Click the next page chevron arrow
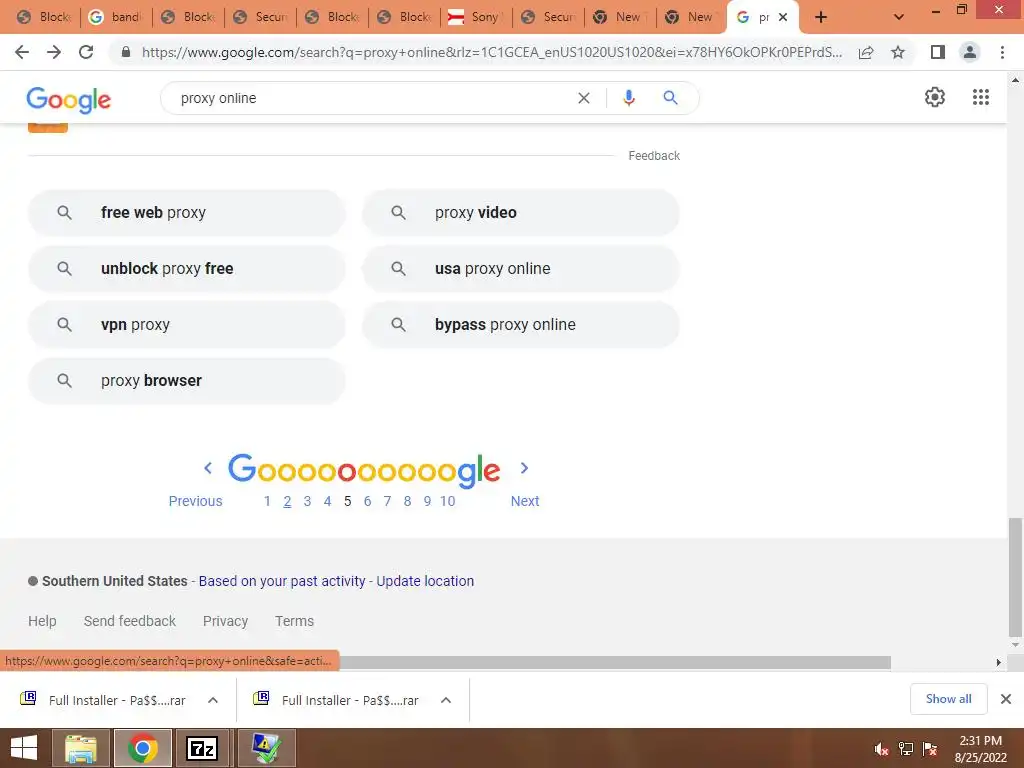The width and height of the screenshot is (1024, 768). coord(524,468)
